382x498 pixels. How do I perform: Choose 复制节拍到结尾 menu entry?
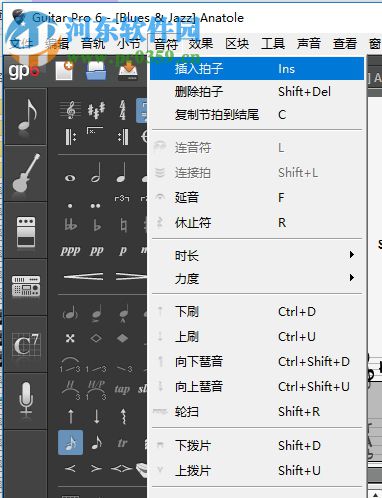pyautogui.click(x=257, y=115)
